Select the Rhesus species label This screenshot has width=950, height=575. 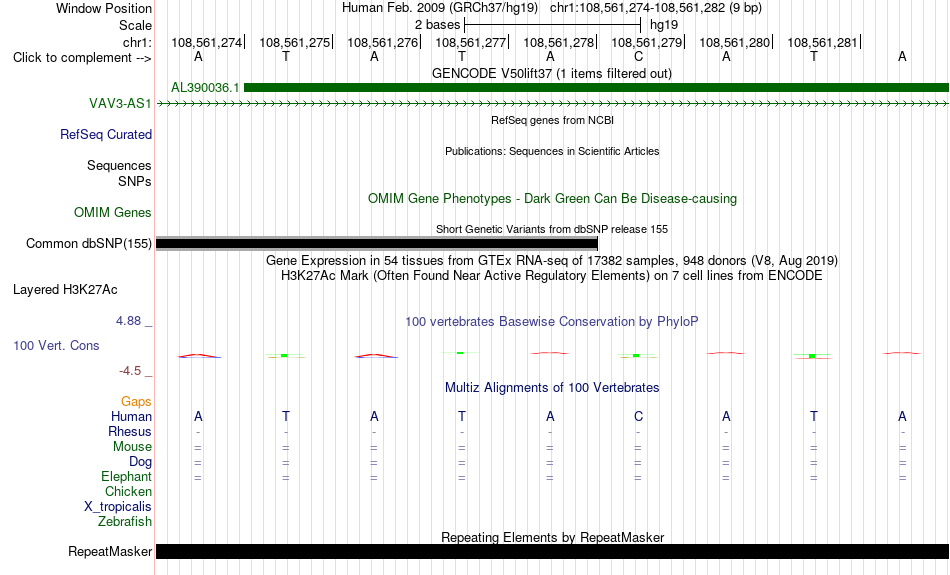tap(130, 431)
